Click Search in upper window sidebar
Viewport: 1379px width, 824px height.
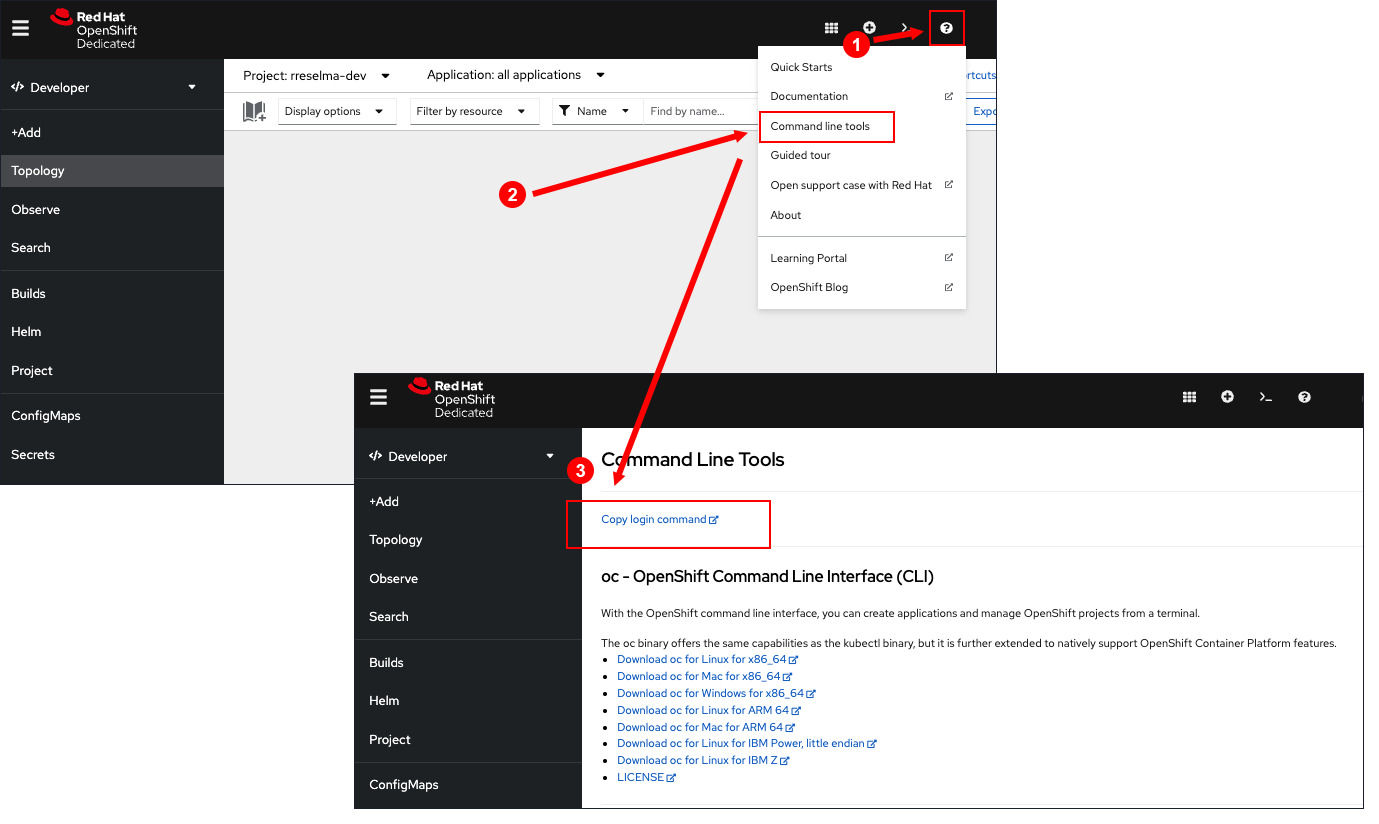112,247
